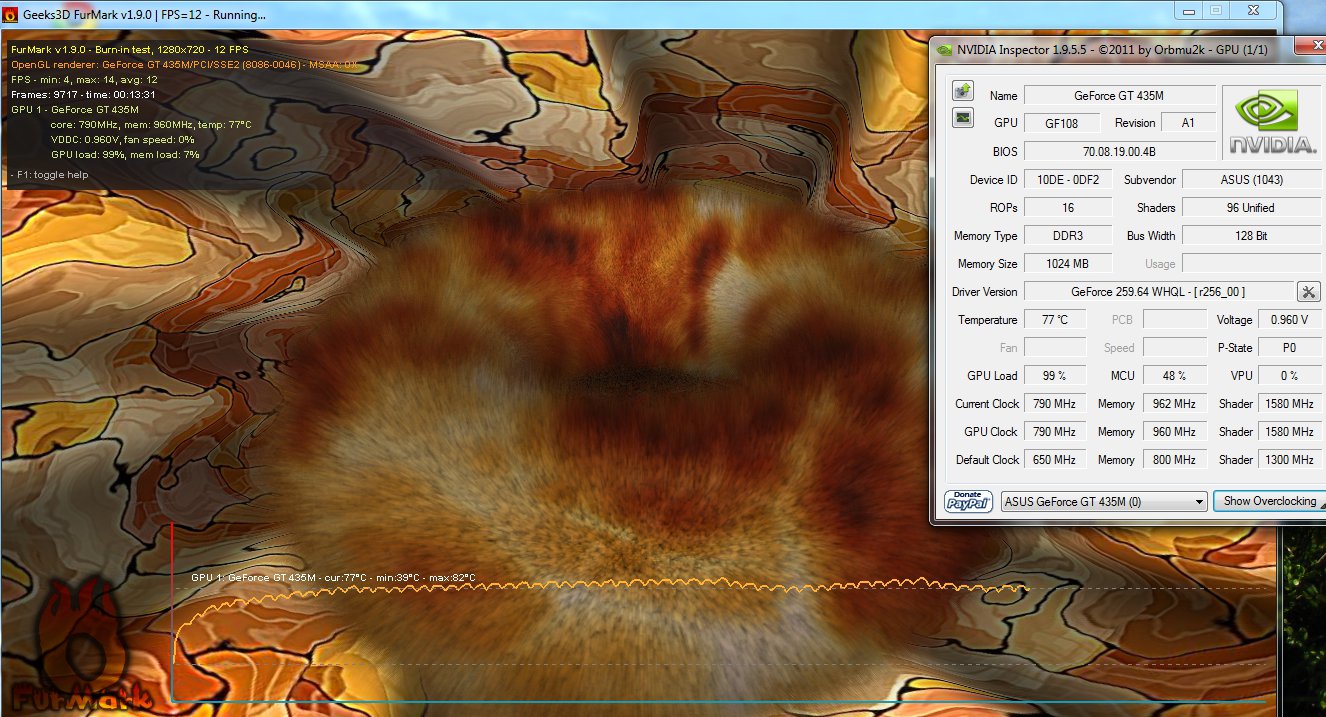Image resolution: width=1326 pixels, height=717 pixels.
Task: Click the screenshot upload icon in NVIDIA Inspector
Action: [x=963, y=91]
